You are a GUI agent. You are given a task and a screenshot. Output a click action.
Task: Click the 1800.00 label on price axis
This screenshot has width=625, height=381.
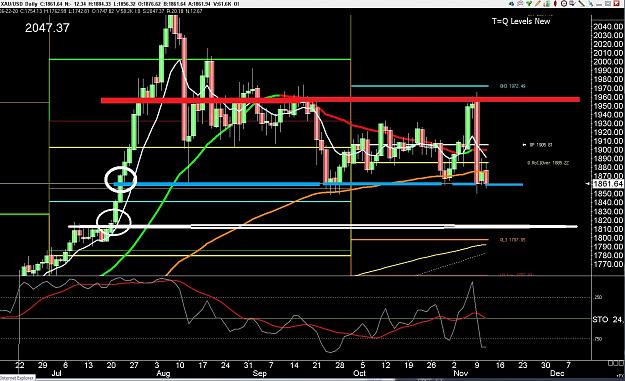coord(608,238)
